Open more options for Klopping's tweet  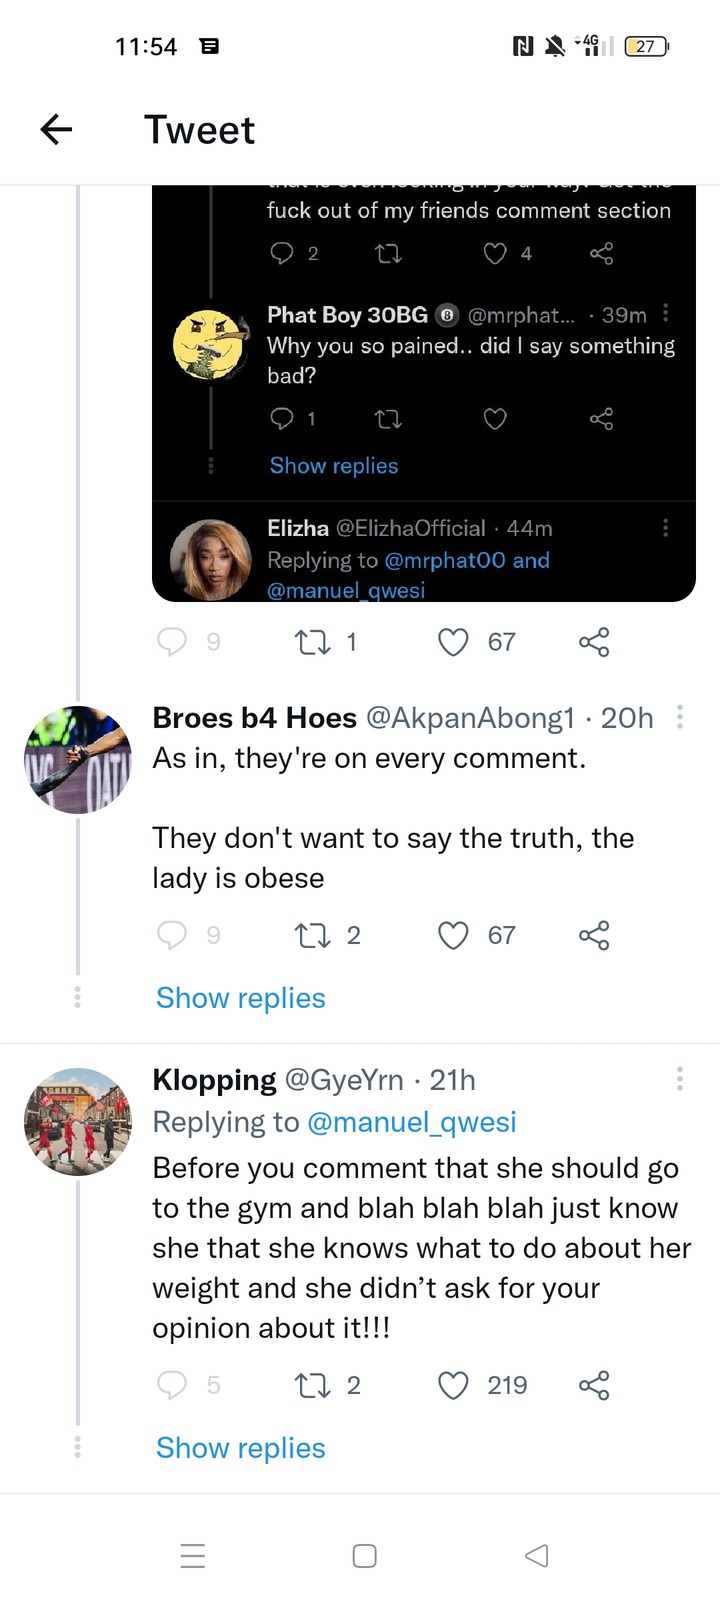pyautogui.click(x=680, y=1078)
